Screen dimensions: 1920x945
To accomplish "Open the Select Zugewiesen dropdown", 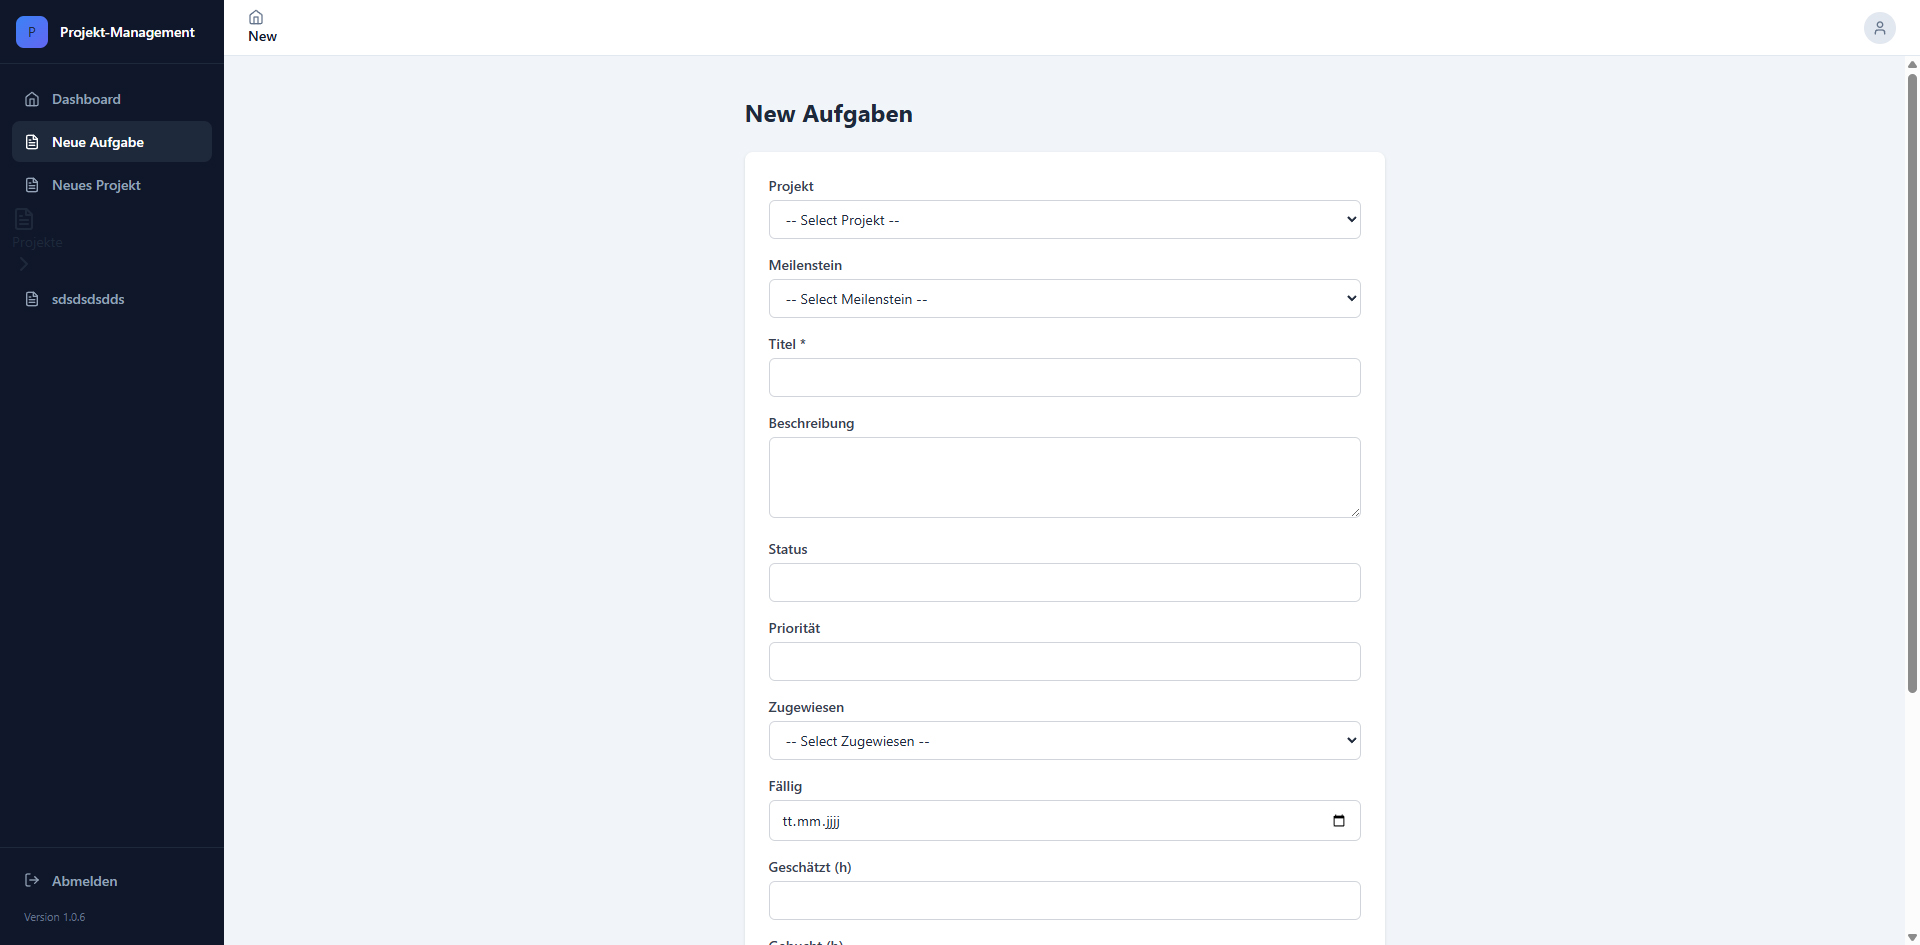I will click(x=1064, y=741).
